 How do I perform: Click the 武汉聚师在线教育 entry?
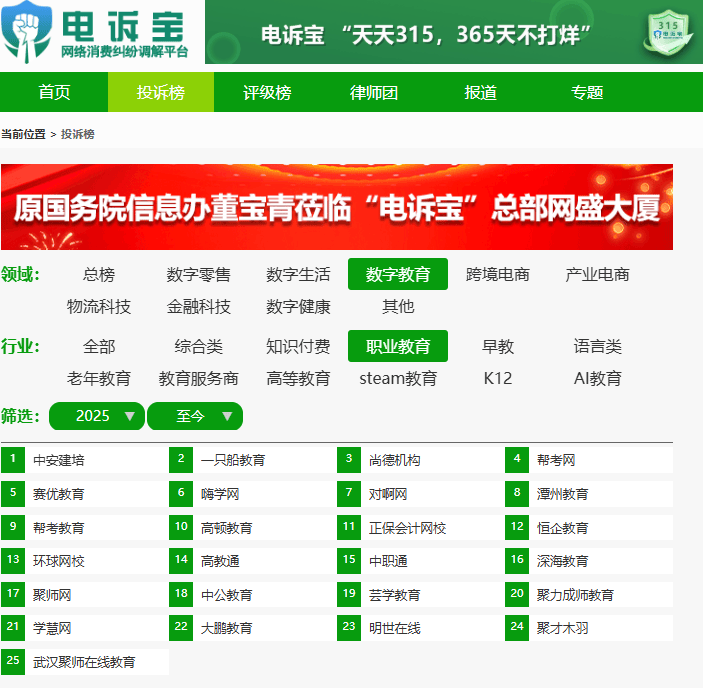[x=84, y=662]
